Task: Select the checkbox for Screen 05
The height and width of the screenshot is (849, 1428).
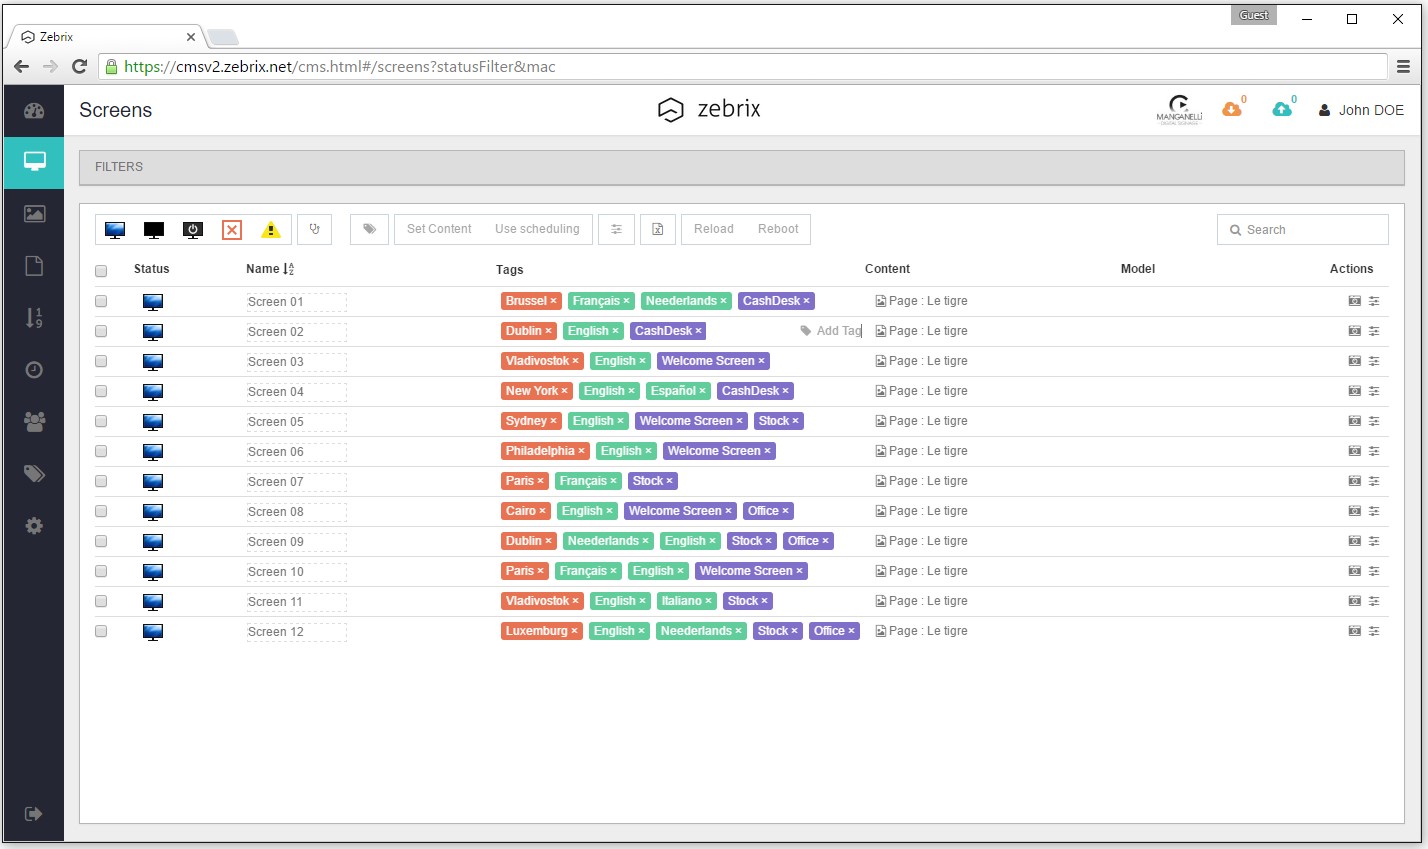Action: point(100,421)
